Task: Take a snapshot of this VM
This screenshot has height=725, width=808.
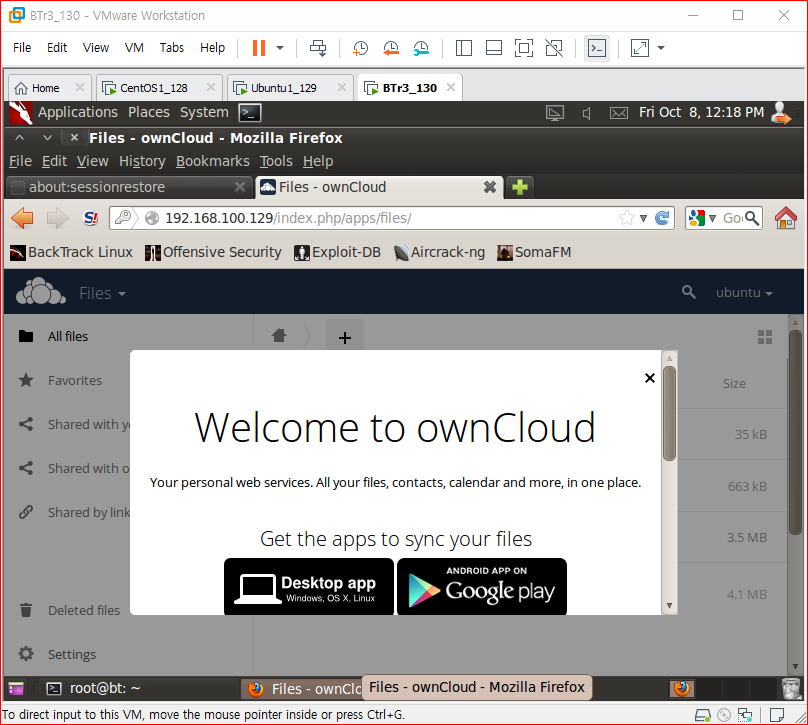Action: coord(360,48)
